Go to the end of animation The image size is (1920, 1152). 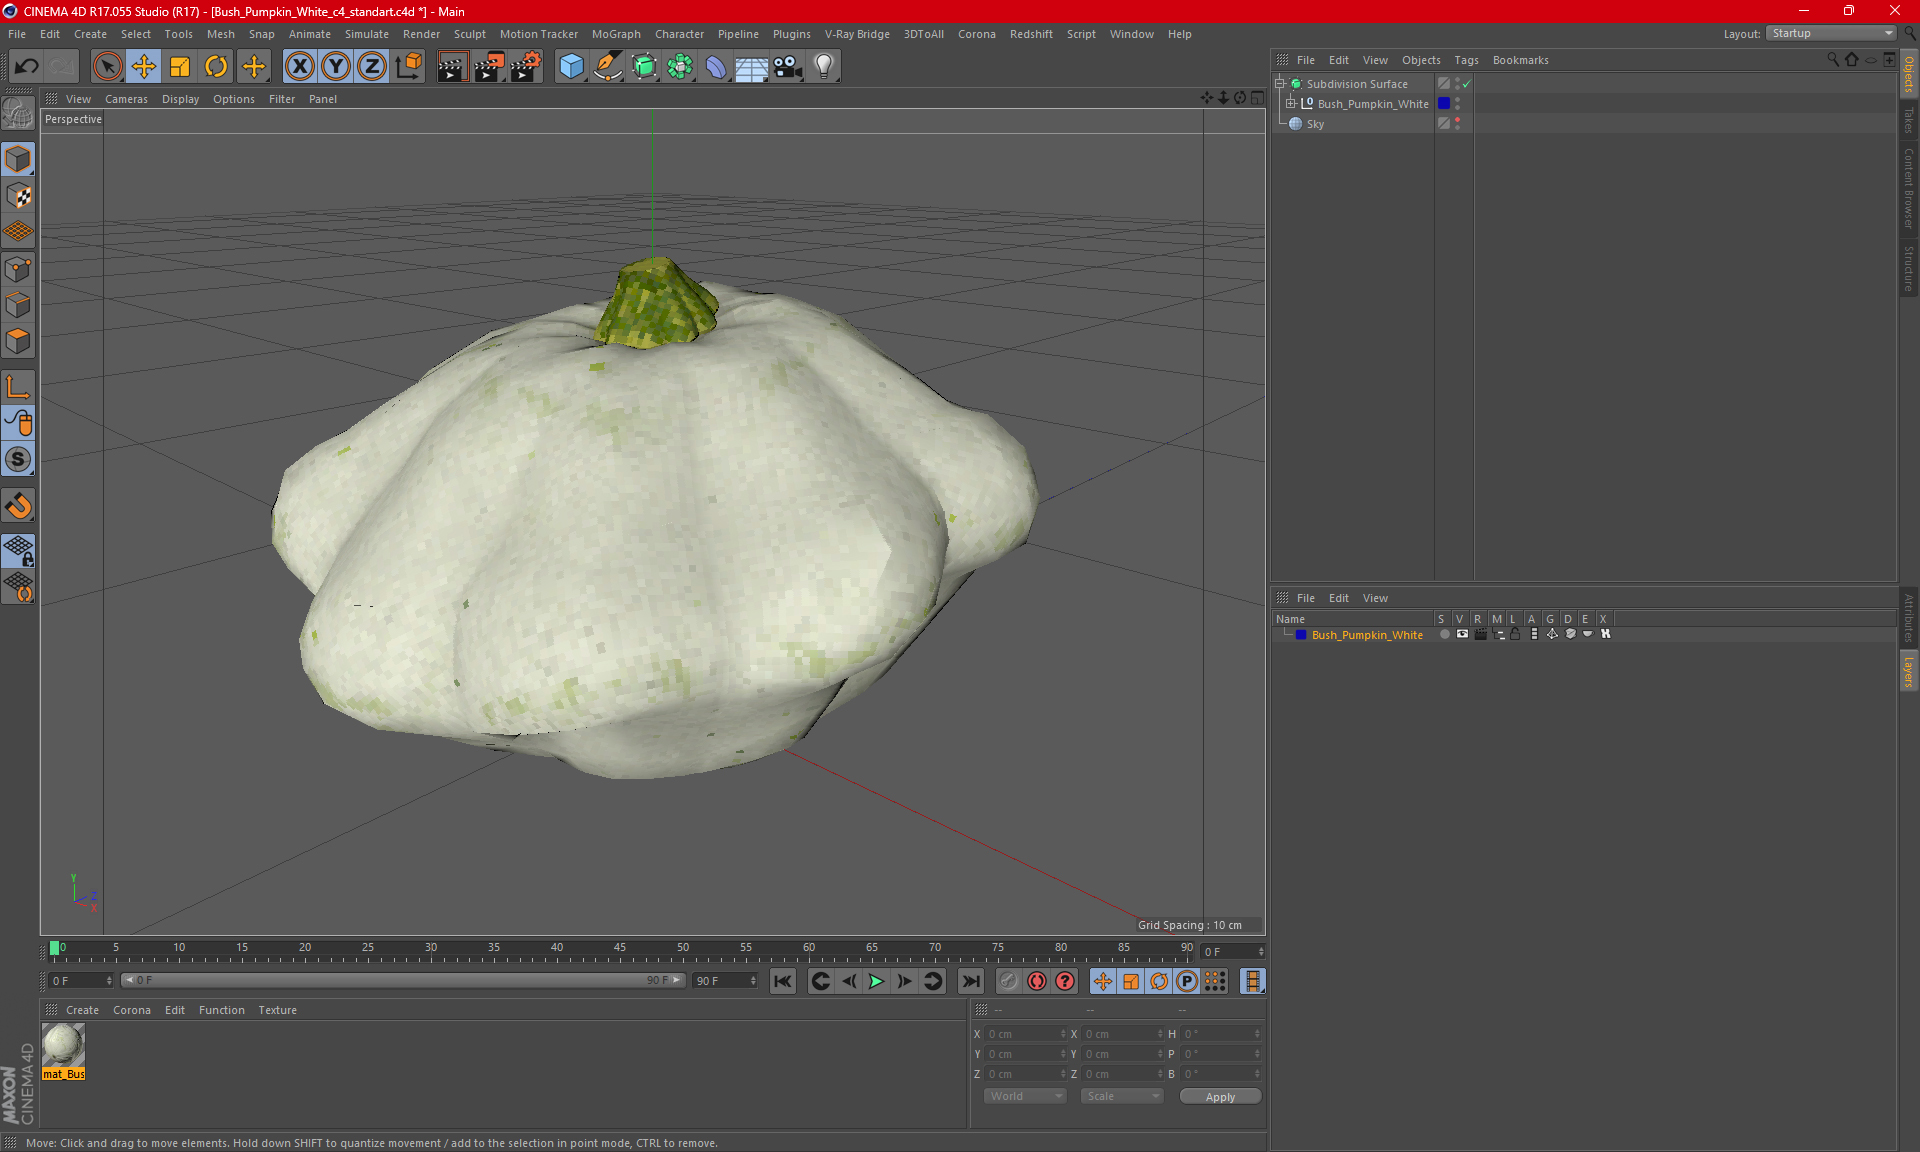click(x=970, y=981)
